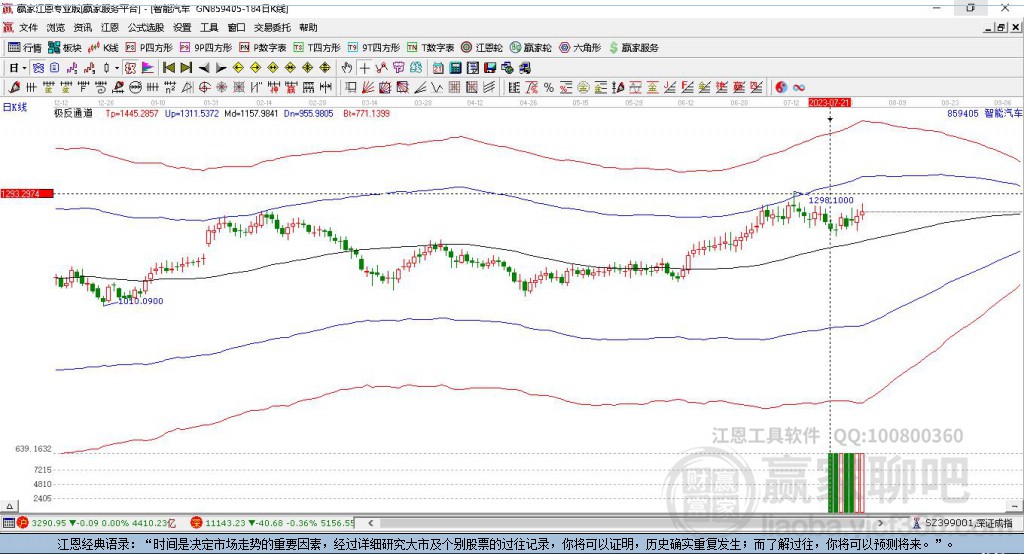1024x554 pixels.
Task: Open the 板块 sector view
Action: click(x=65, y=48)
